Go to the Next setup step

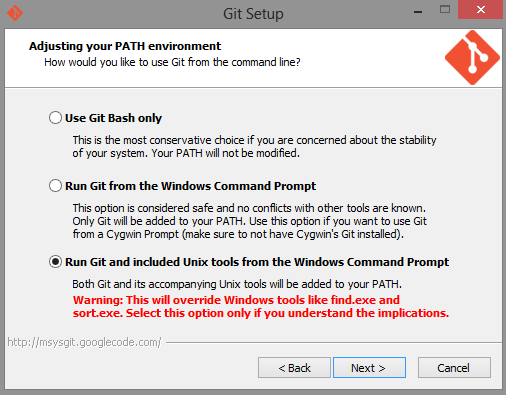(369, 368)
